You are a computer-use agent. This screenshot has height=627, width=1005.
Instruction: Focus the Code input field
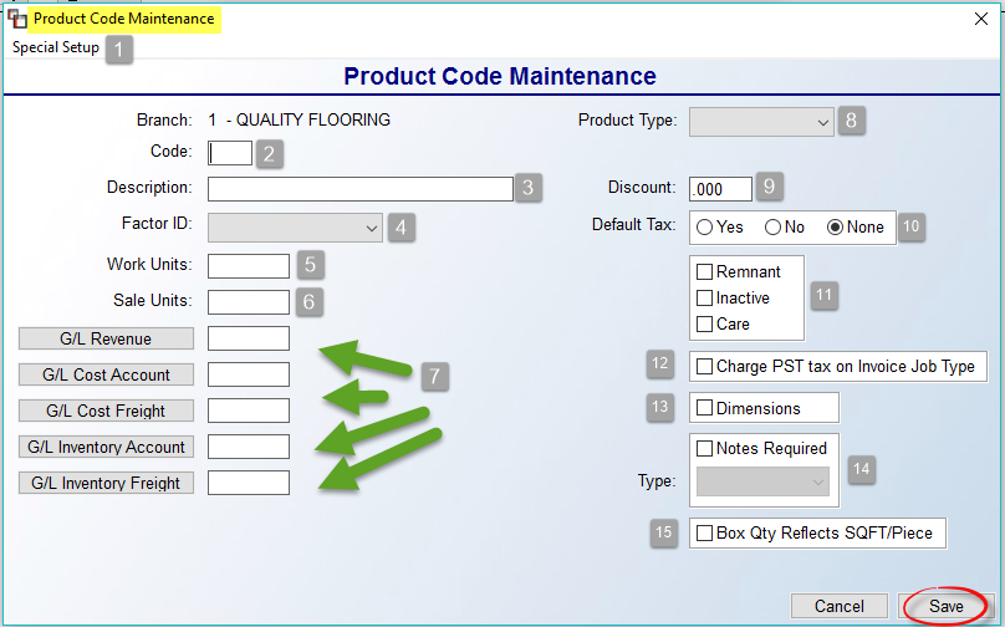coord(230,153)
